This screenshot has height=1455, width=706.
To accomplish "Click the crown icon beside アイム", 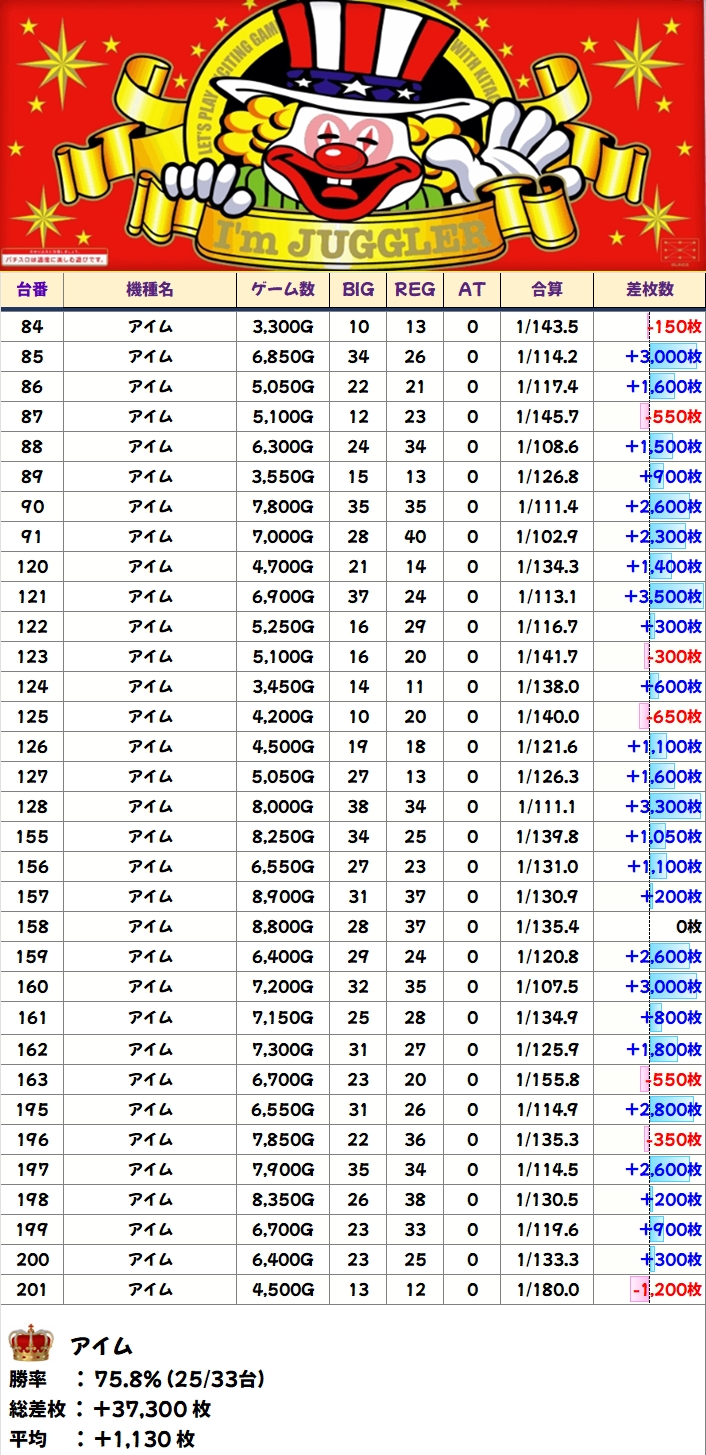I will (30, 1343).
